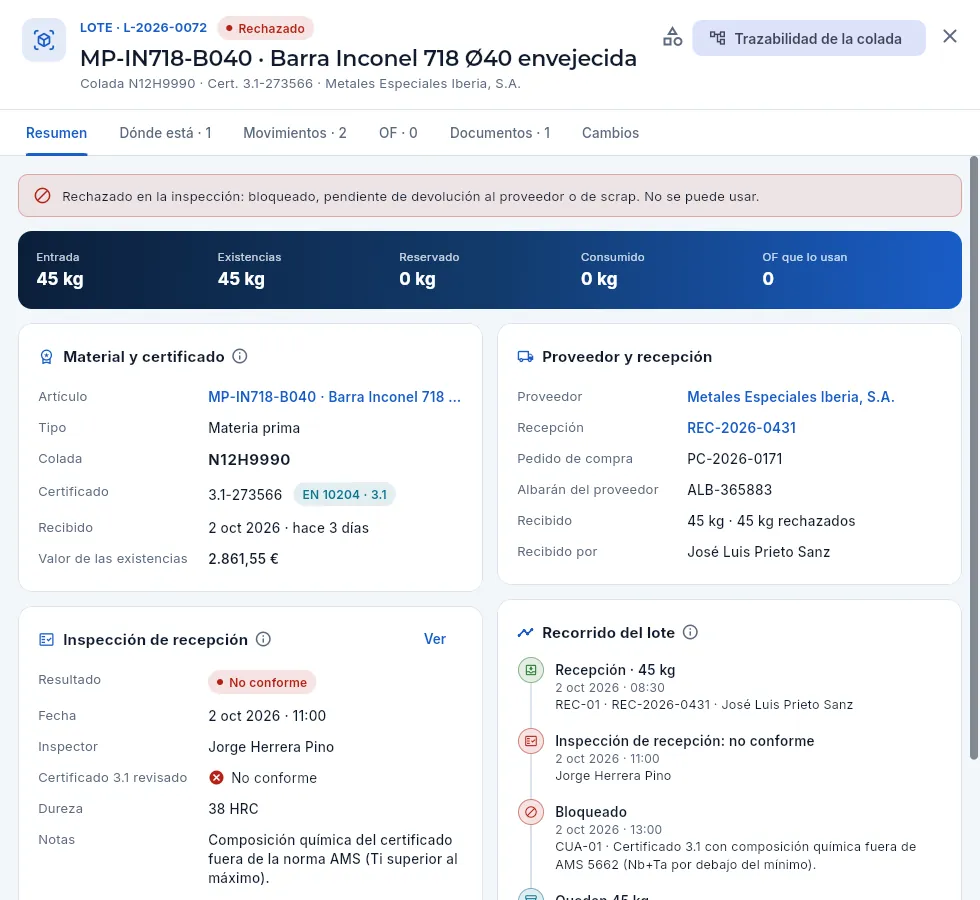The image size is (980, 900).
Task: Click the EN 10204 · 3.1 badge
Action: [x=344, y=494]
